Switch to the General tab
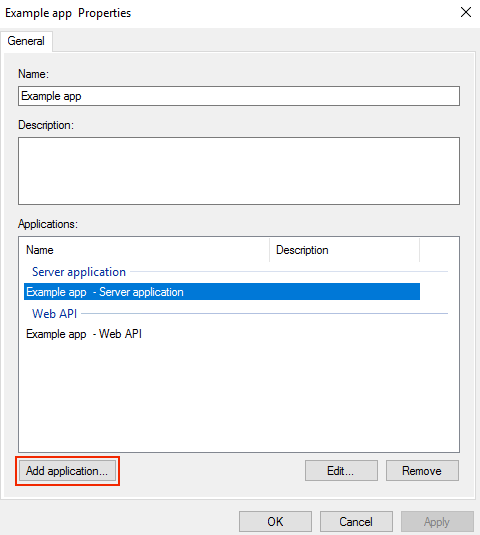480x535 pixels. click(26, 41)
